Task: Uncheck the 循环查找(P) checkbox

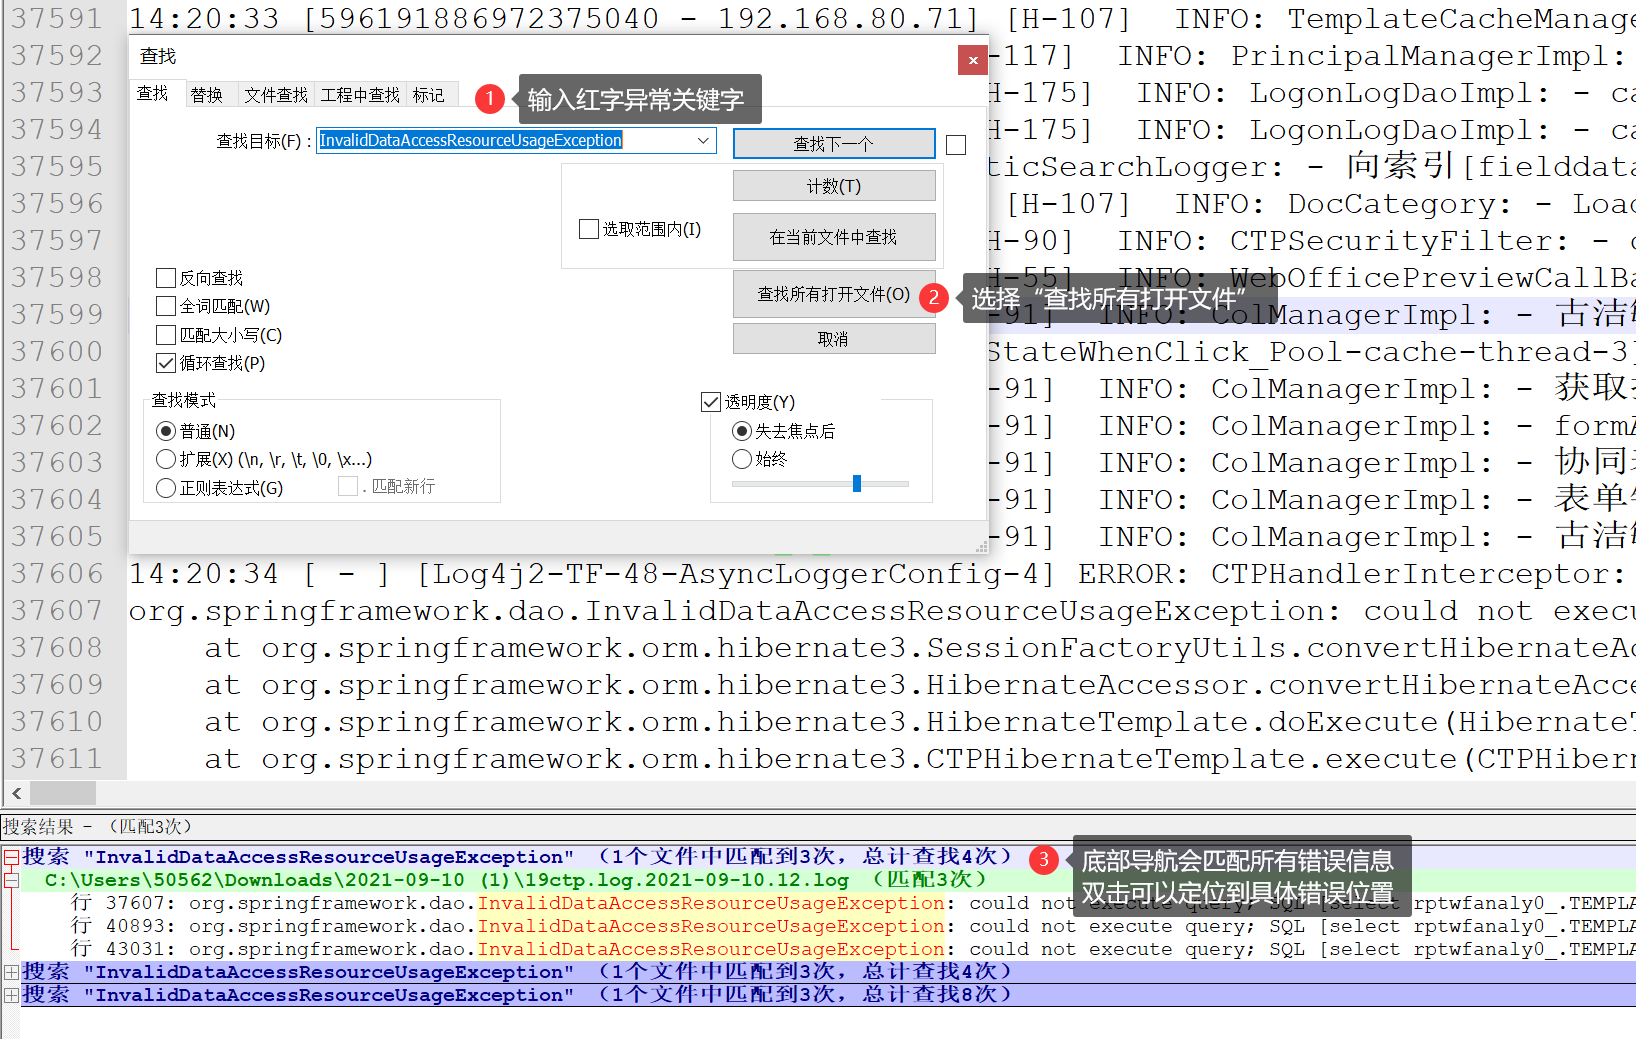Action: [x=166, y=363]
